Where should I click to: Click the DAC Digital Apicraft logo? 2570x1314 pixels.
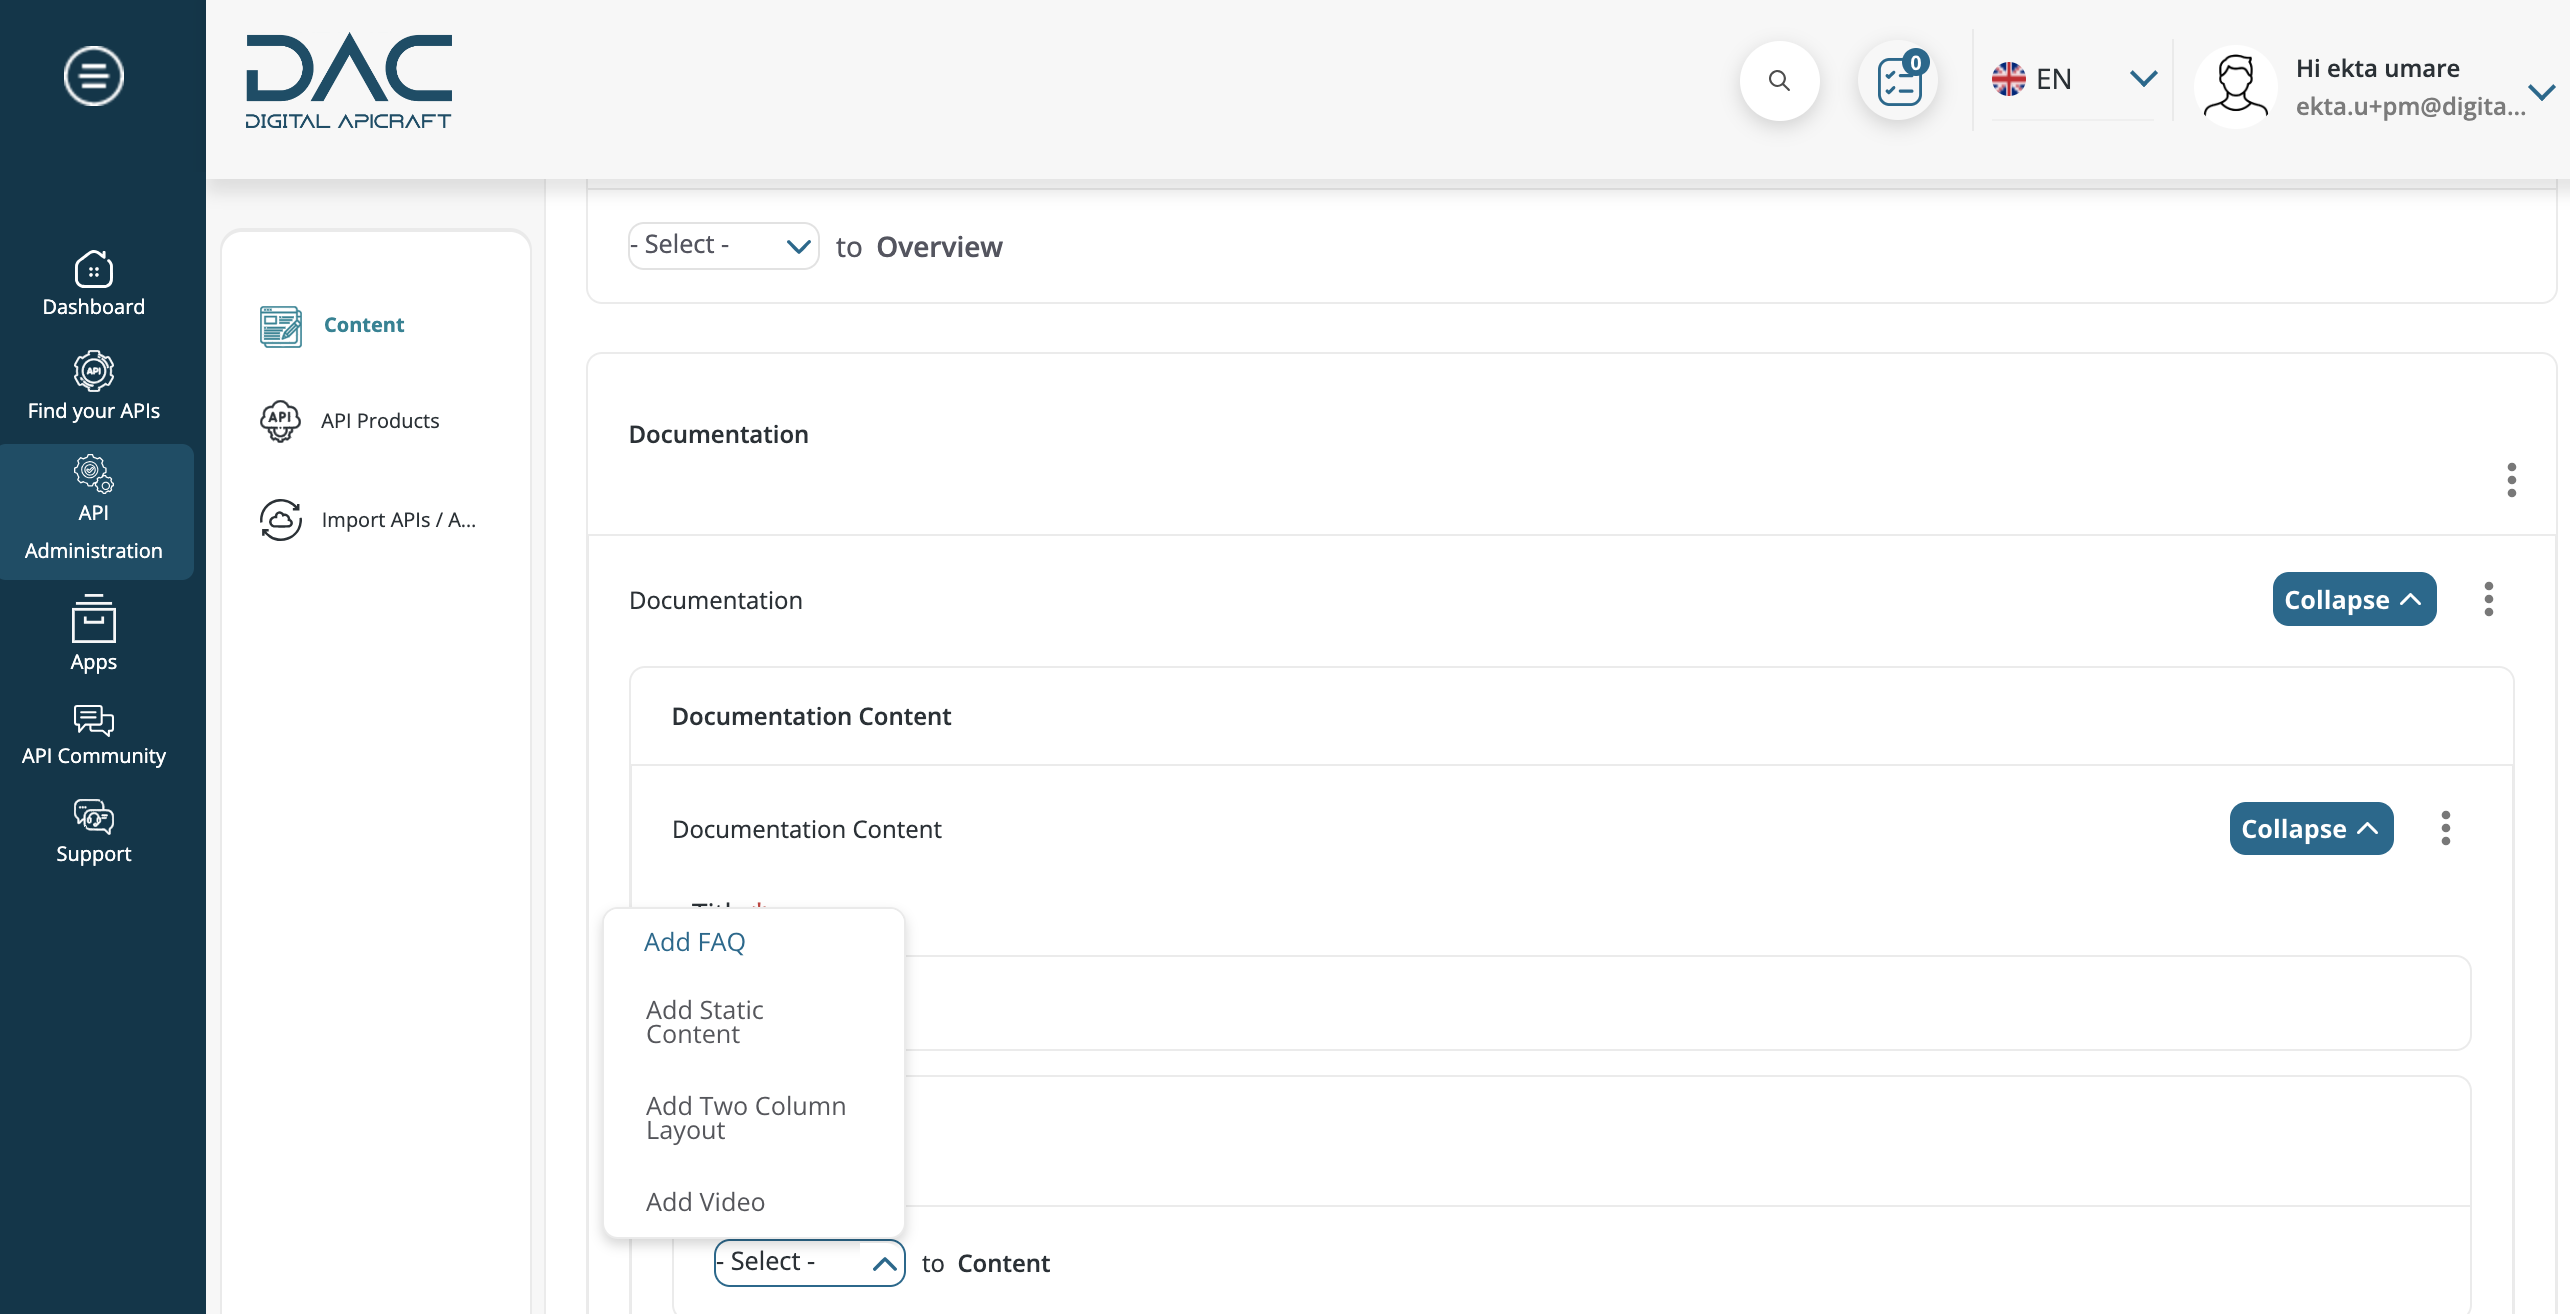(x=349, y=82)
